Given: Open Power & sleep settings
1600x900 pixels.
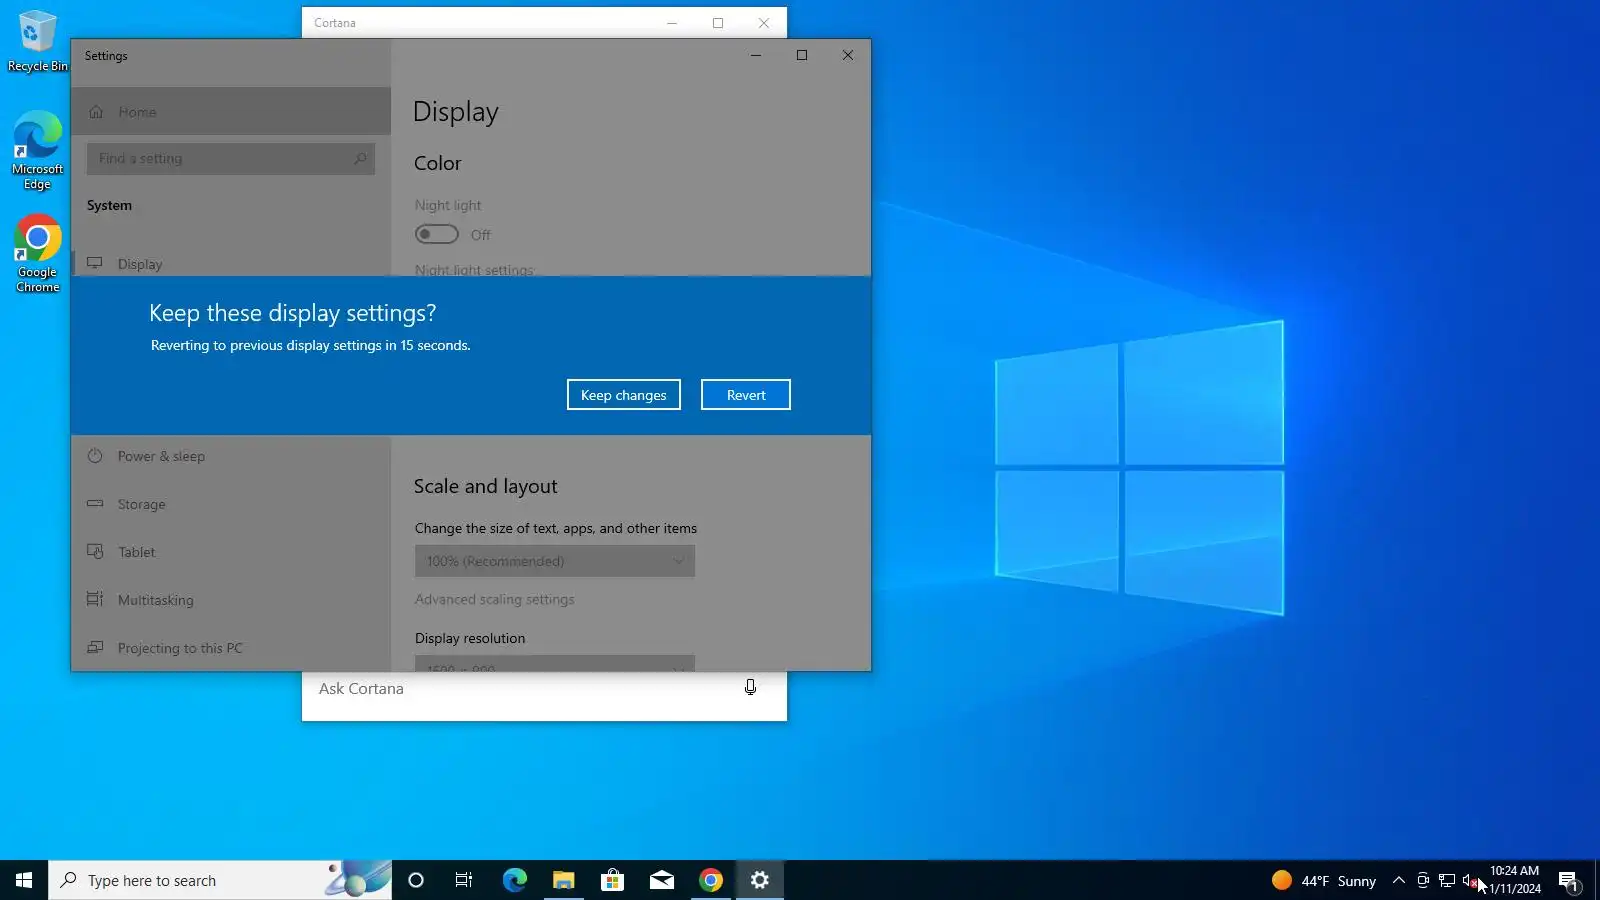Looking at the screenshot, I should (x=231, y=456).
